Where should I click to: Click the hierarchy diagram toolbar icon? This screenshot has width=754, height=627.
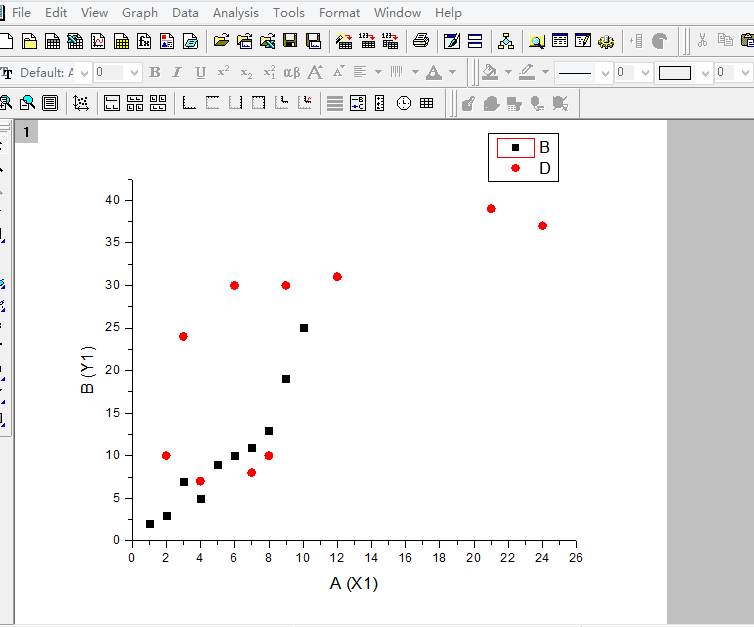[x=506, y=41]
